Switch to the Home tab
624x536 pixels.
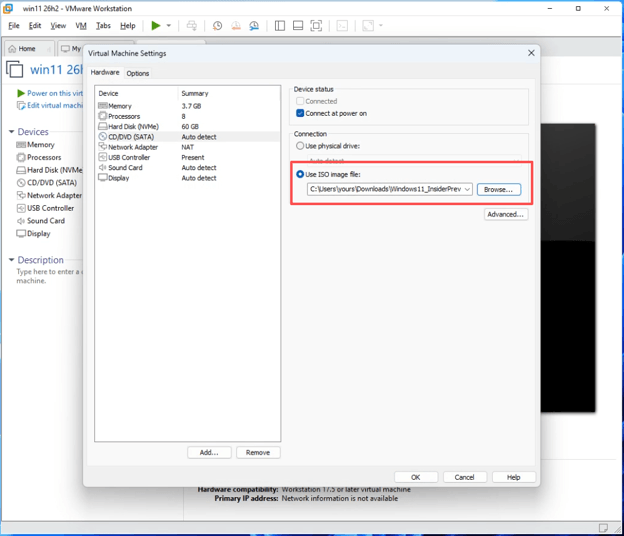tap(27, 49)
